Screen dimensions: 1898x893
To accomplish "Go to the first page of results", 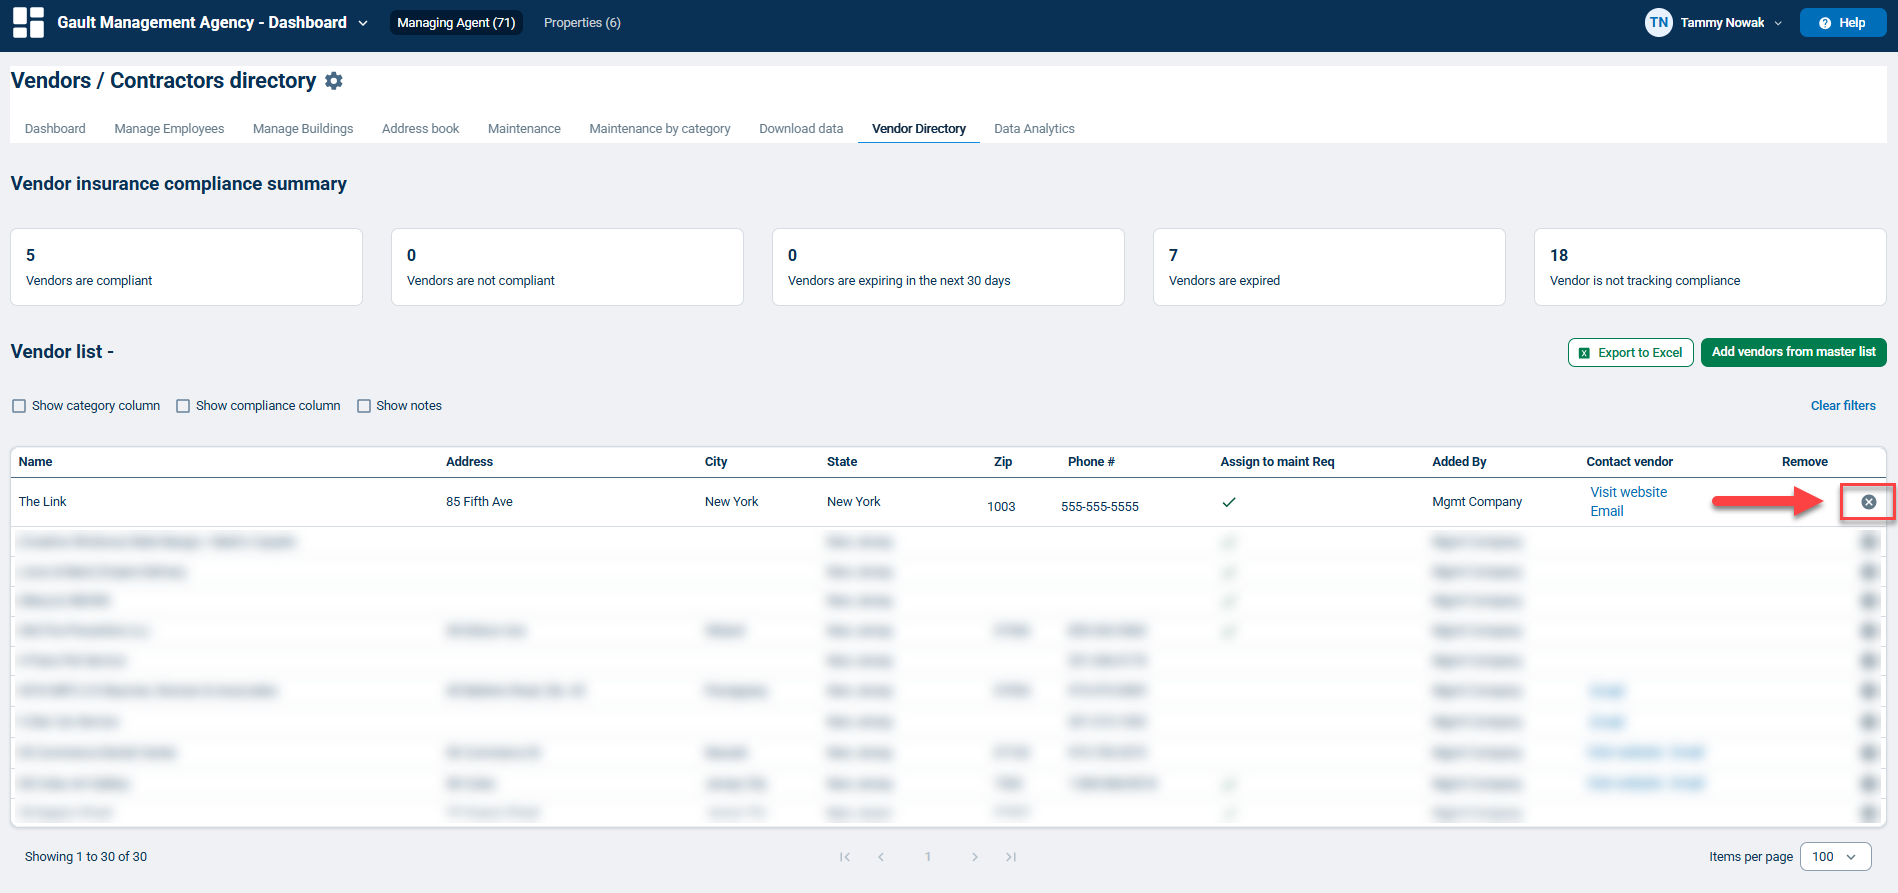I will (845, 857).
